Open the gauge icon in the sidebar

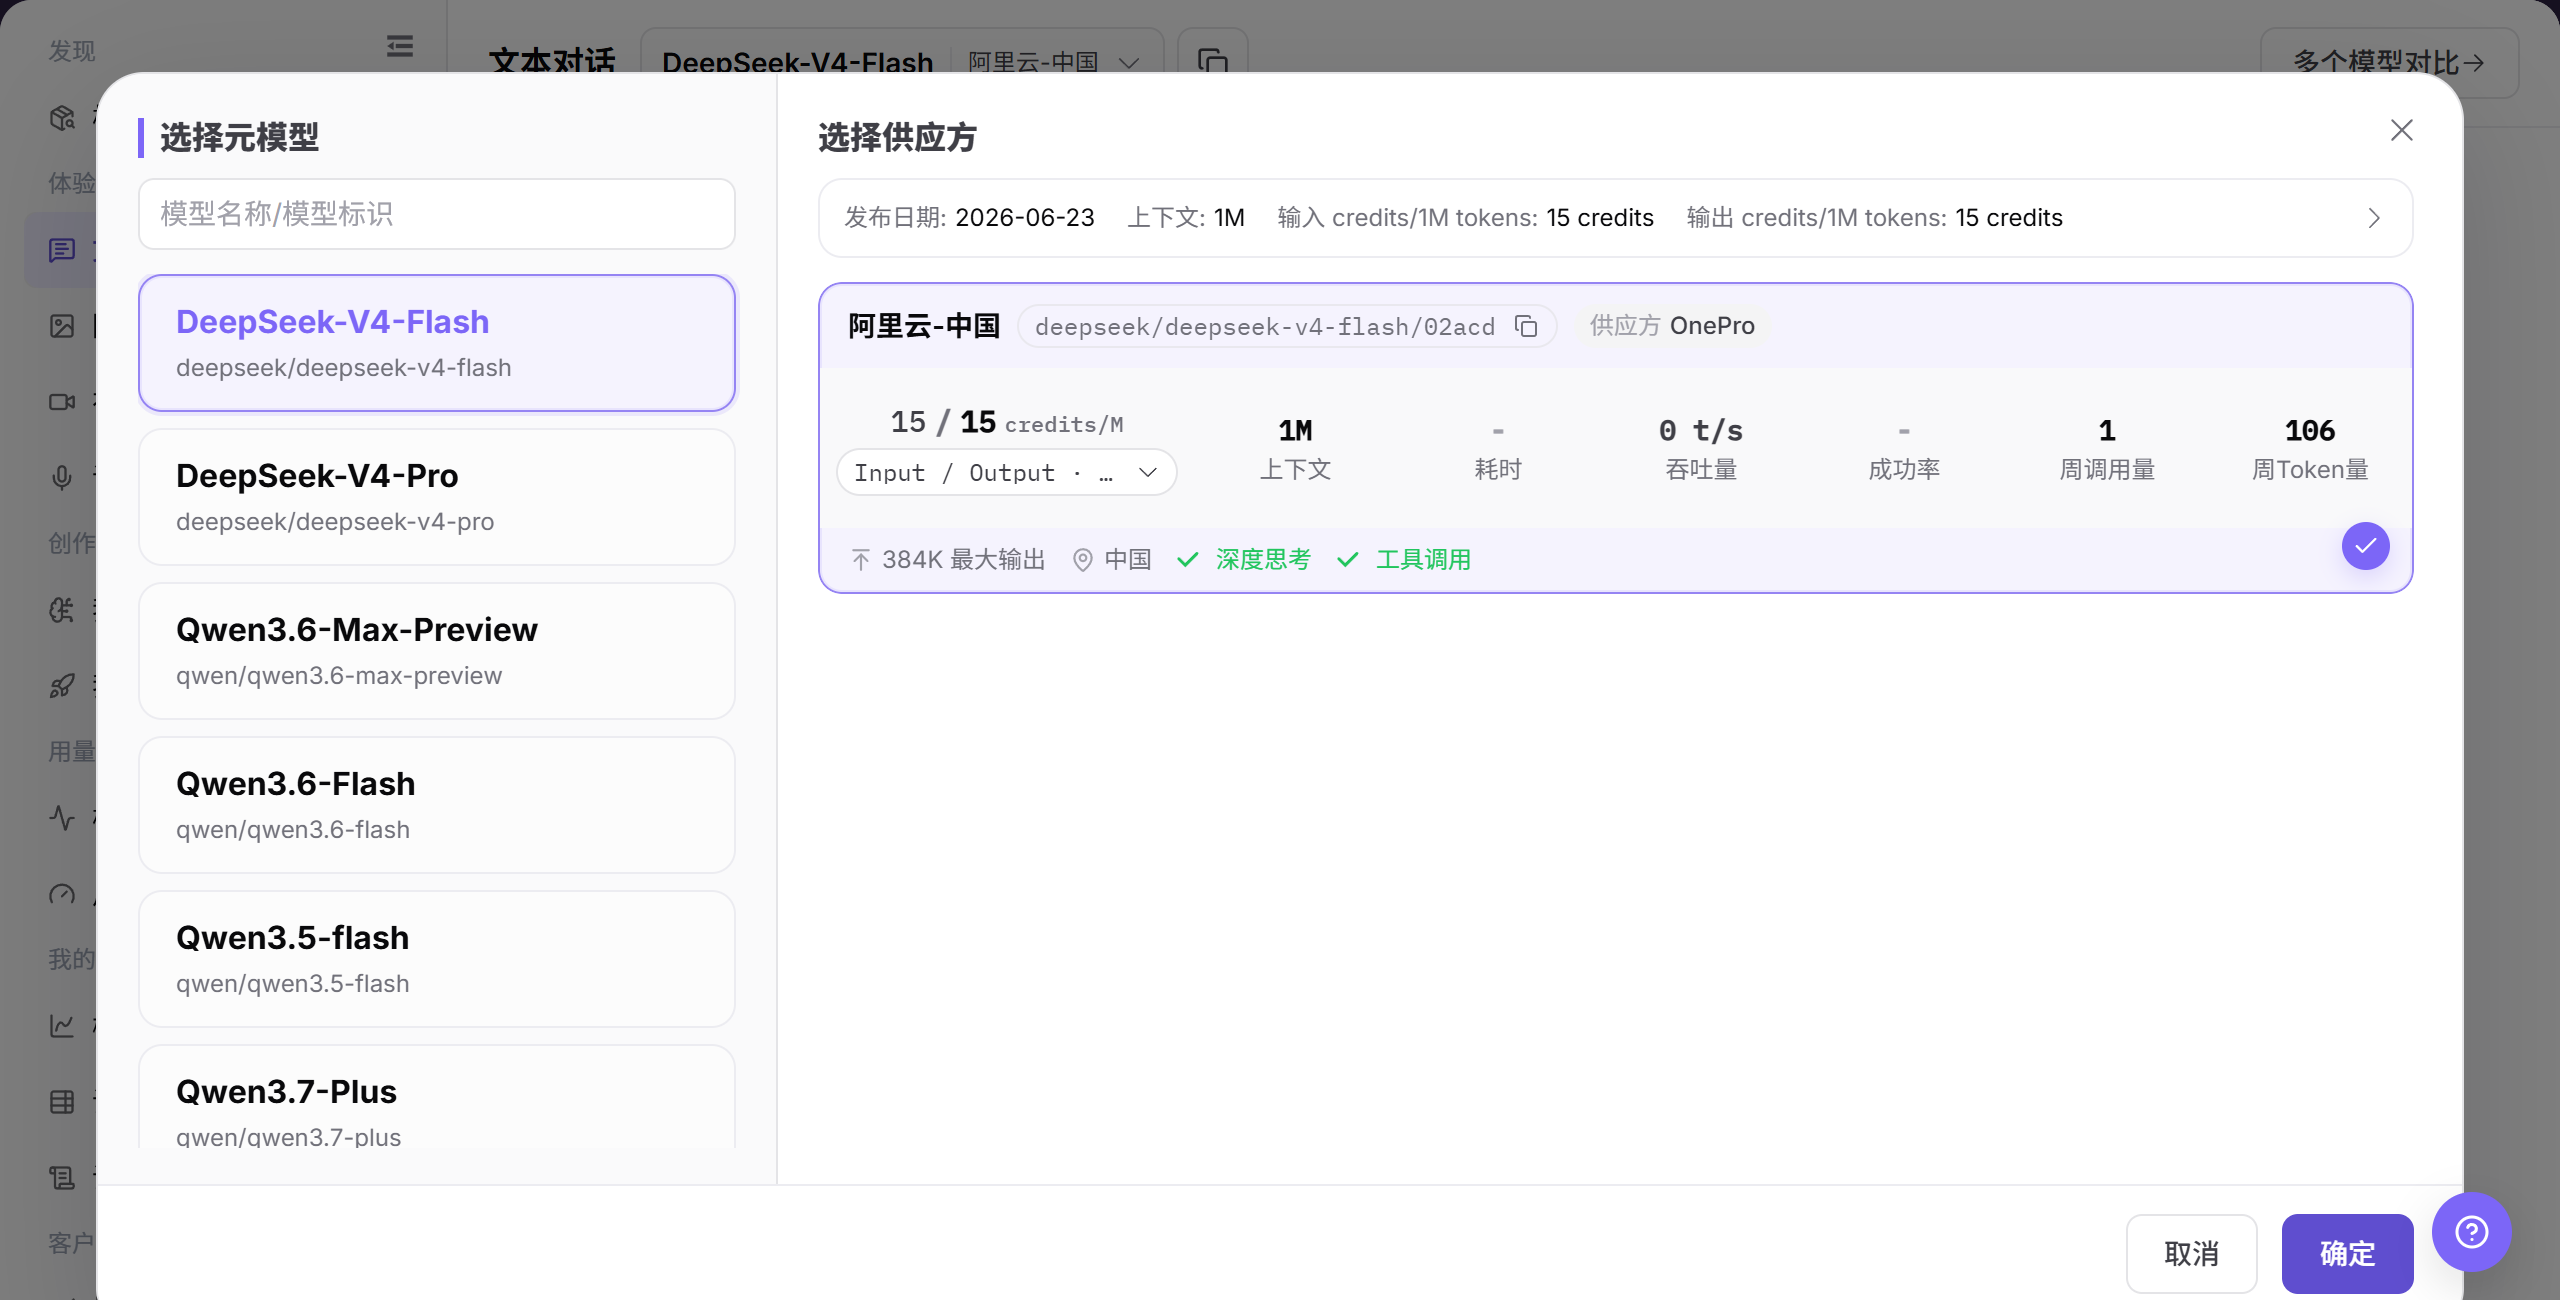[x=62, y=894]
